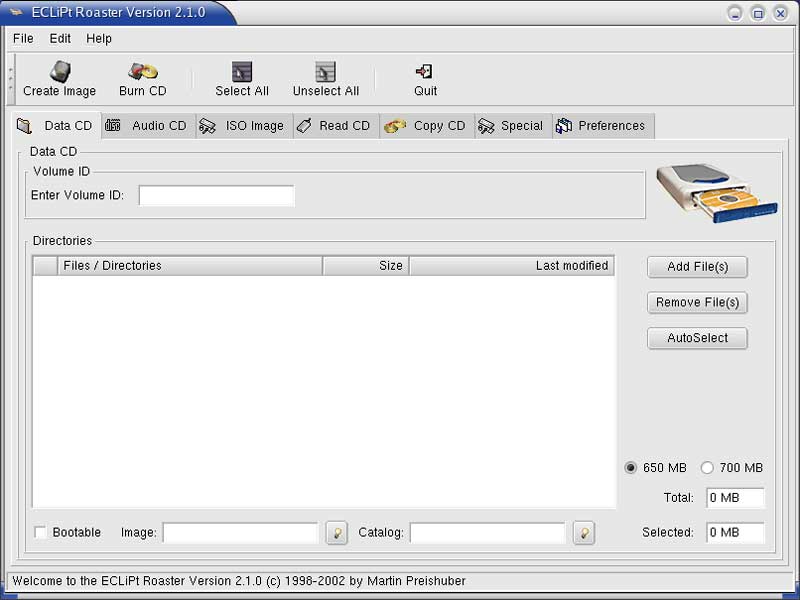Screen dimensions: 800x600
Task: Open the File menu
Action: (x=23, y=38)
